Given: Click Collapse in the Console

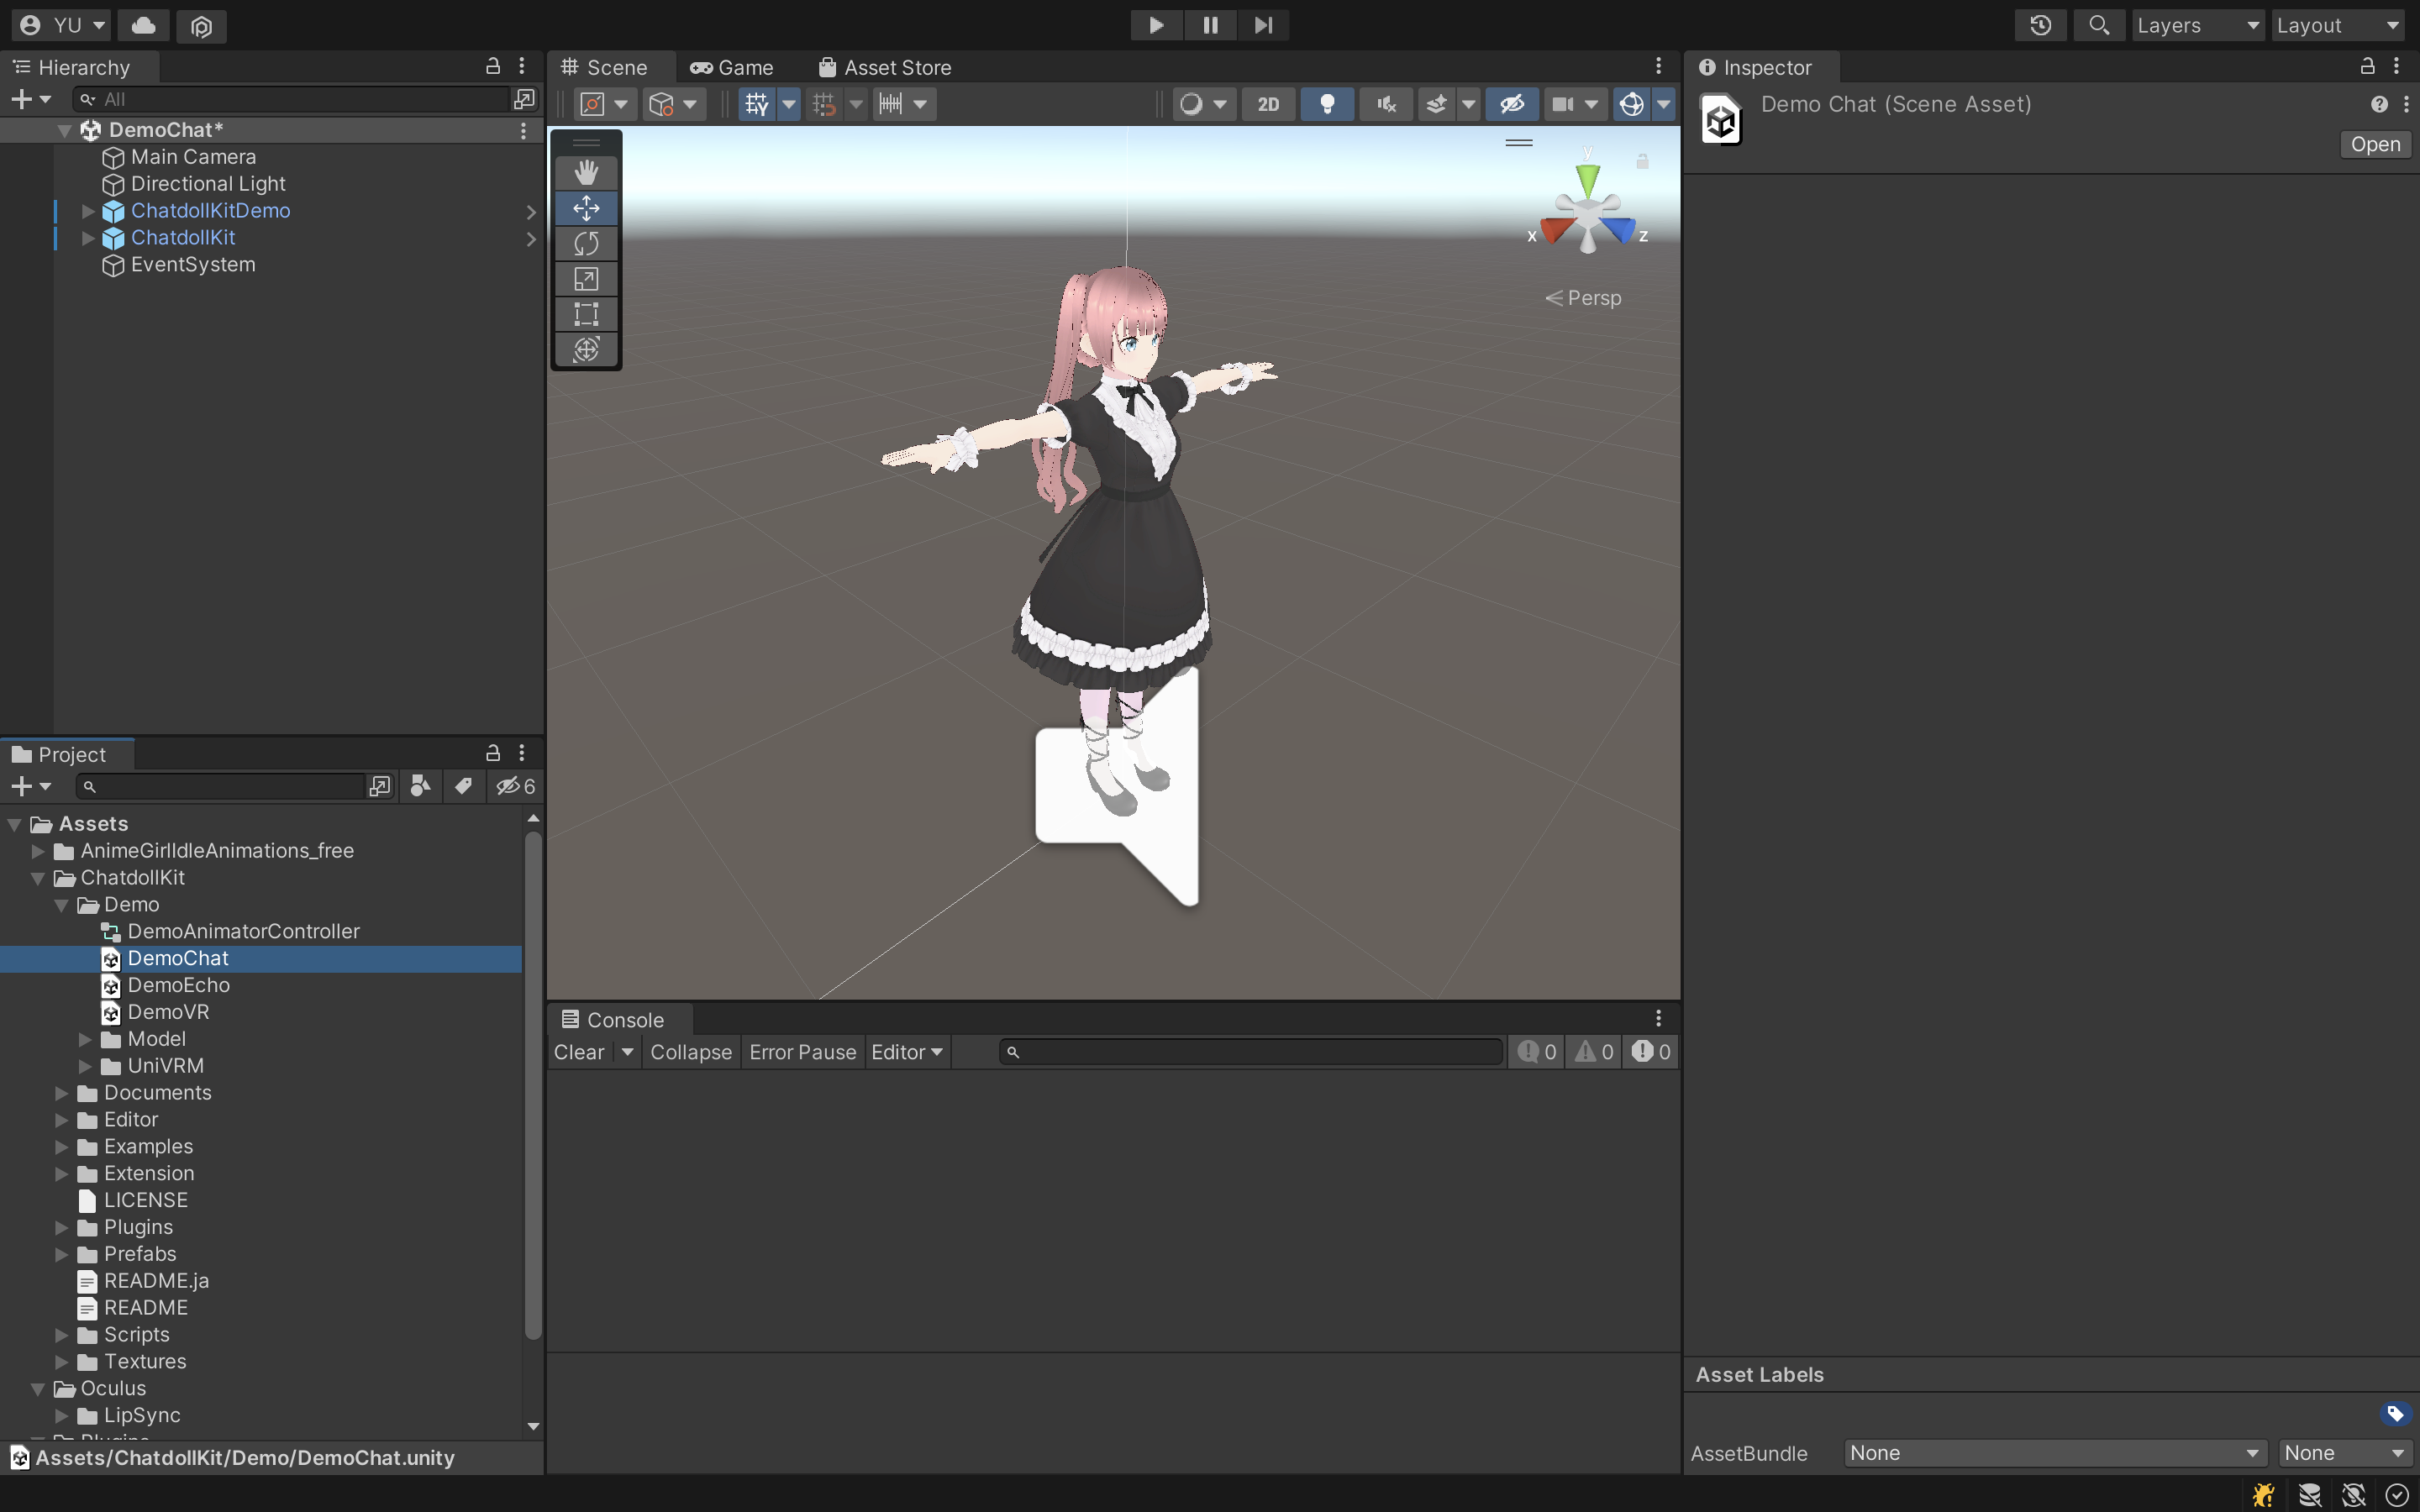Looking at the screenshot, I should point(690,1052).
